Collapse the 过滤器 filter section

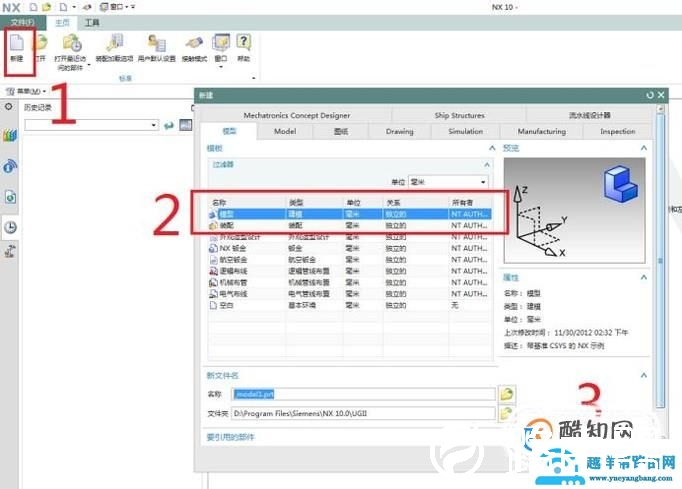[487, 164]
